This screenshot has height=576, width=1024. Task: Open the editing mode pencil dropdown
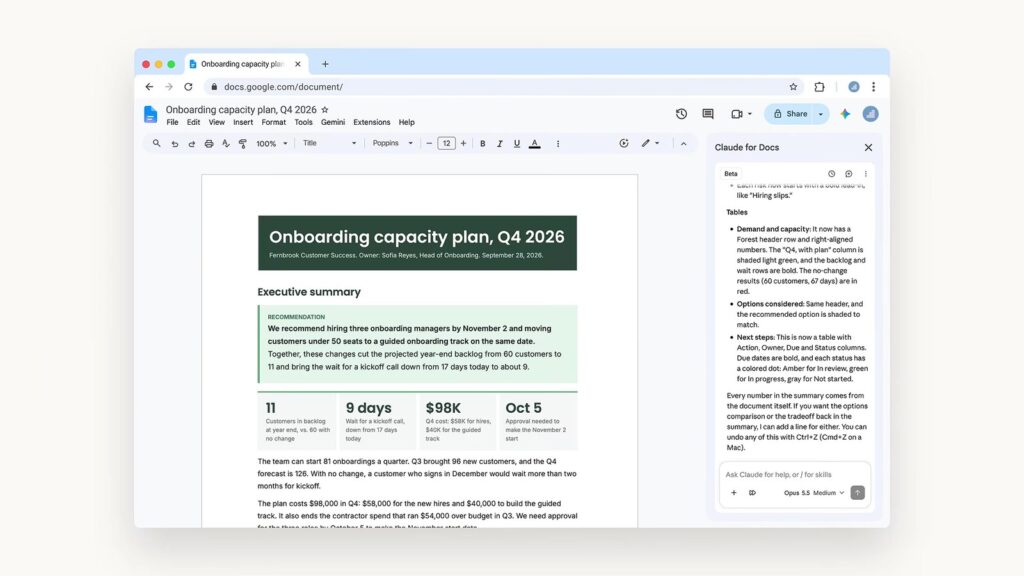tap(650, 143)
